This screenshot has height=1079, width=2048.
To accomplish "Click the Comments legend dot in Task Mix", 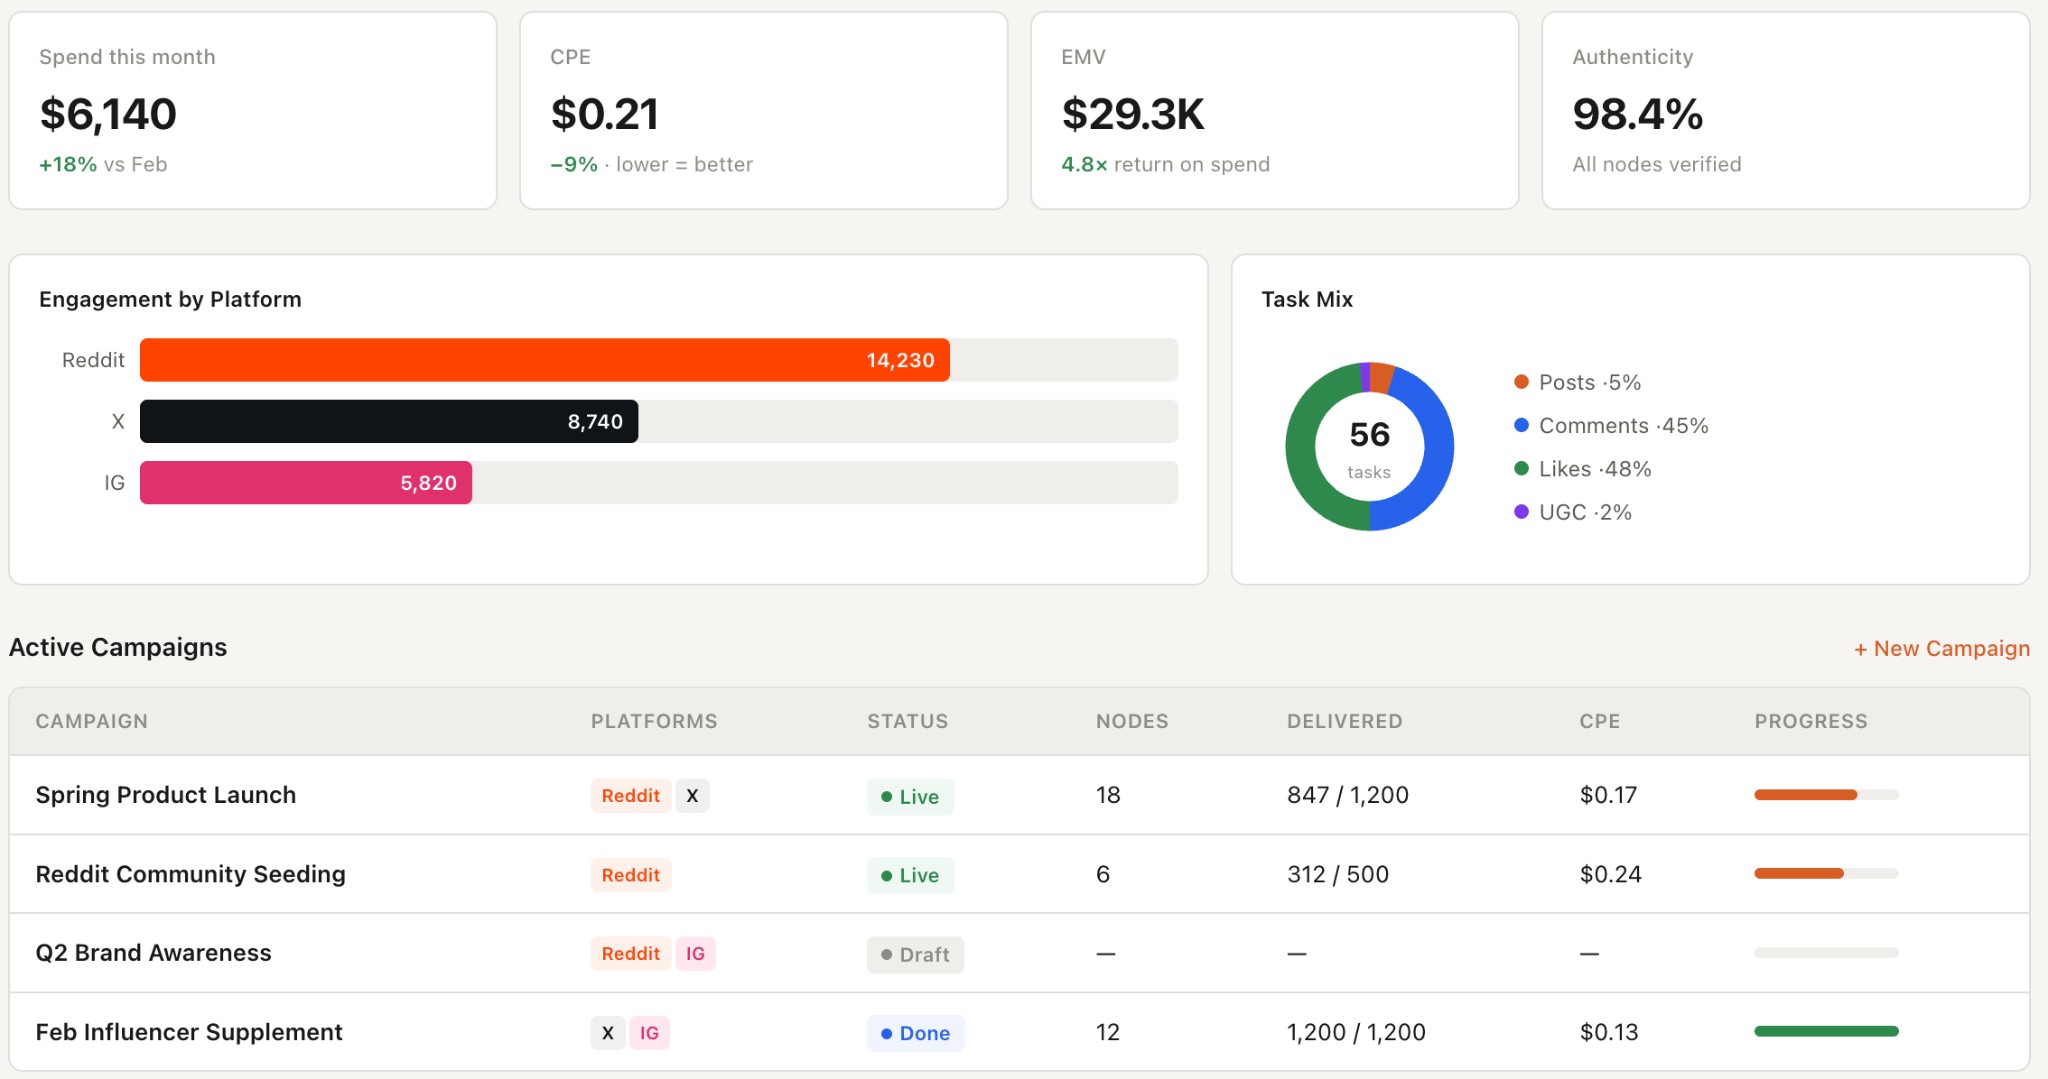I will coord(1521,425).
